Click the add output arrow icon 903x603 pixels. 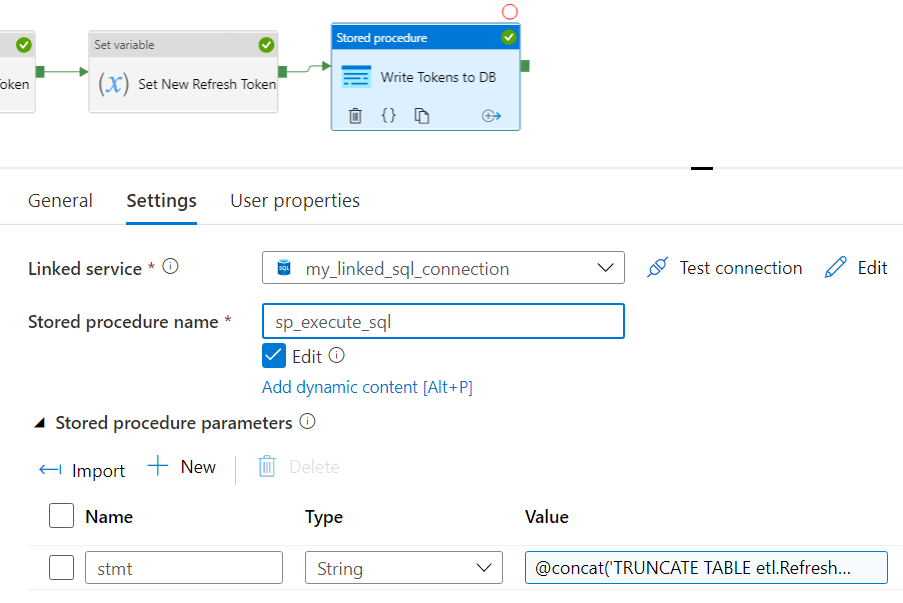(x=491, y=115)
